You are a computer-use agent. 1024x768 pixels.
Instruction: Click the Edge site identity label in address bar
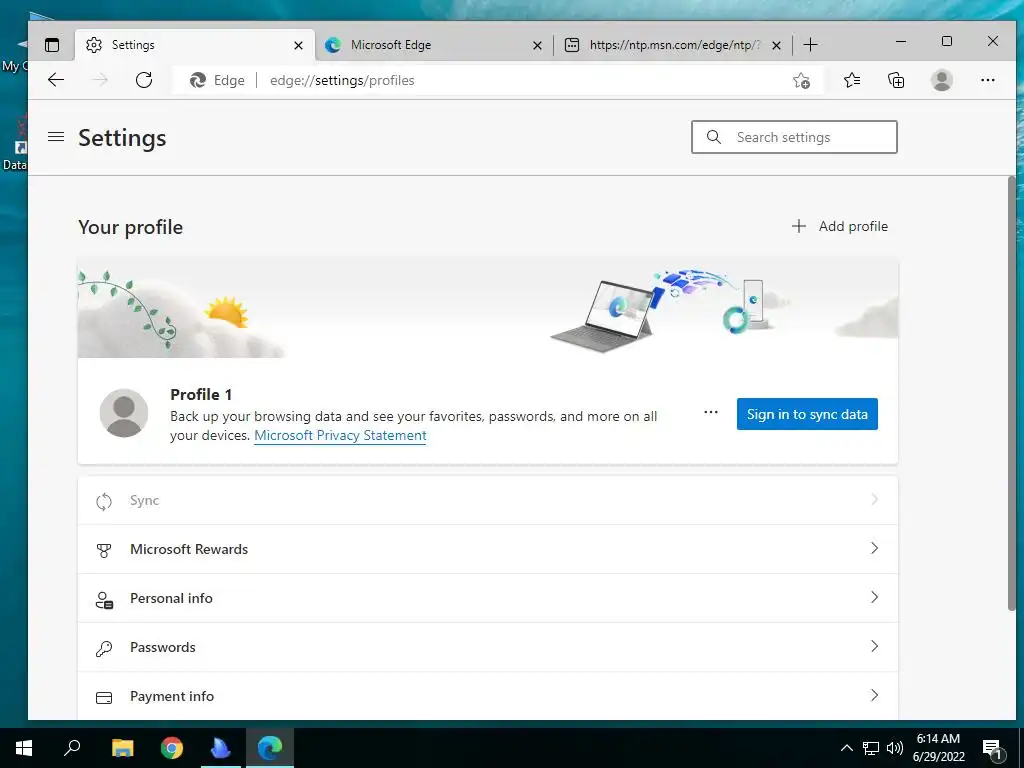(217, 80)
